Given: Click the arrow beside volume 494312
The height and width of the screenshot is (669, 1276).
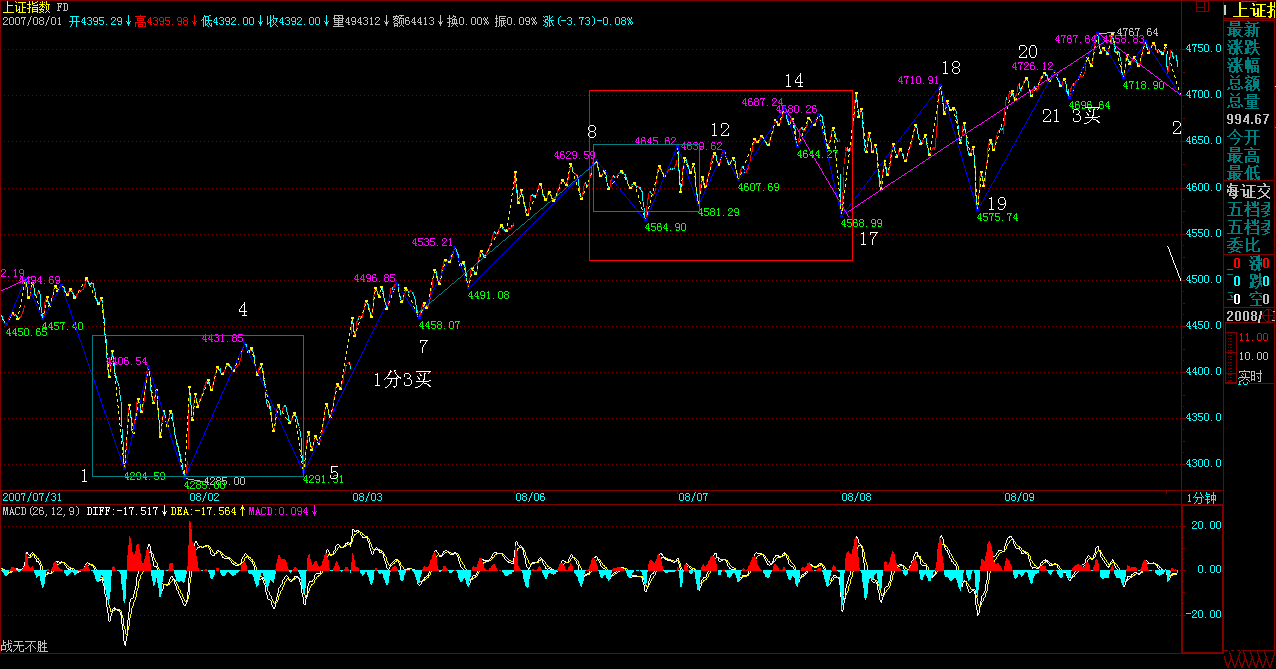Looking at the screenshot, I should click(387, 21).
